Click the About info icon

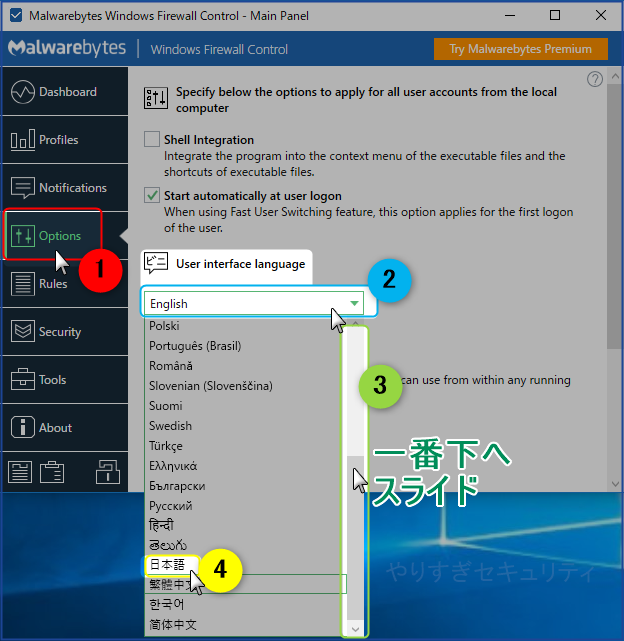point(22,427)
